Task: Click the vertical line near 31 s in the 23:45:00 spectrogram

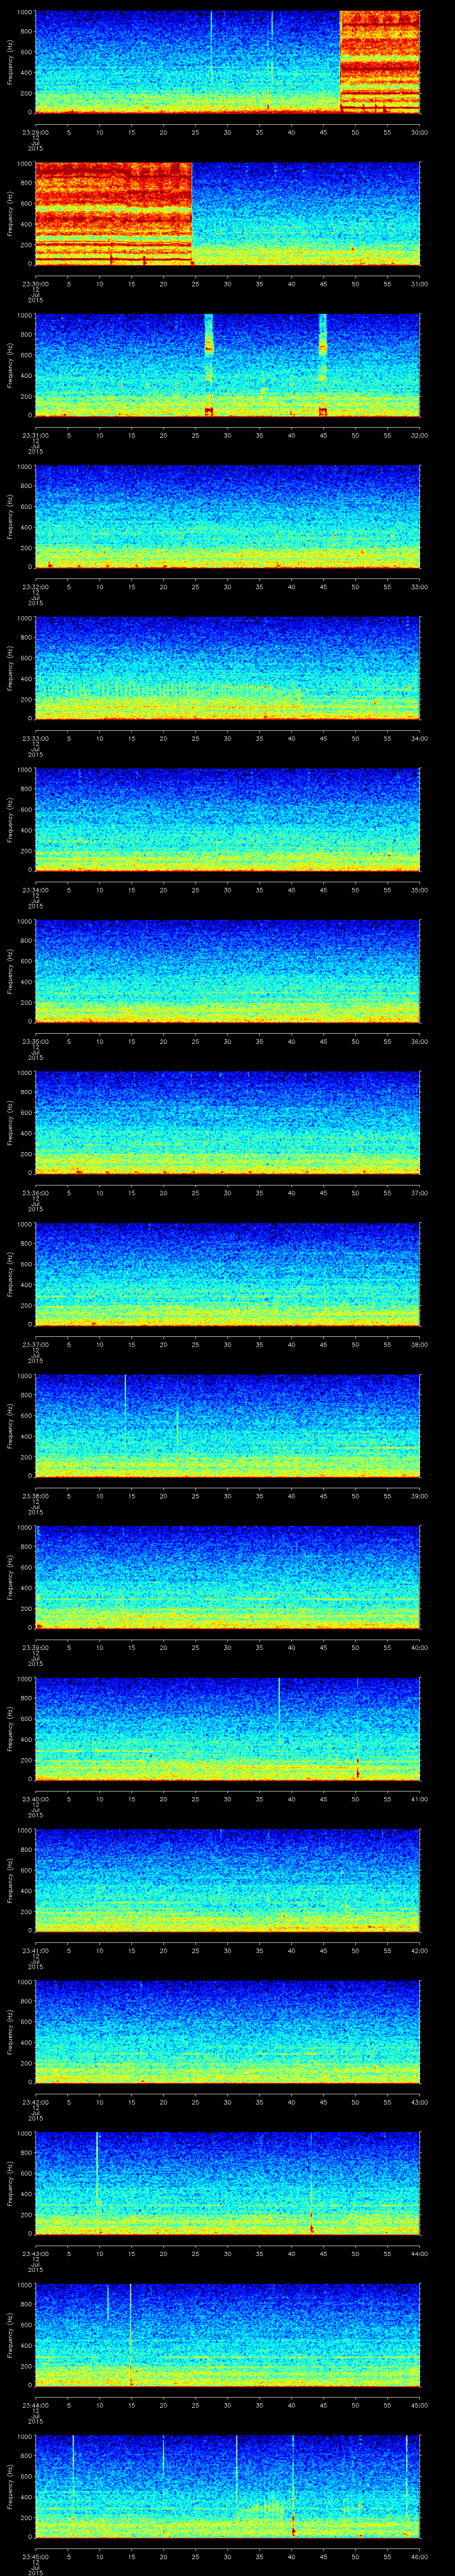Action: [x=236, y=2470]
